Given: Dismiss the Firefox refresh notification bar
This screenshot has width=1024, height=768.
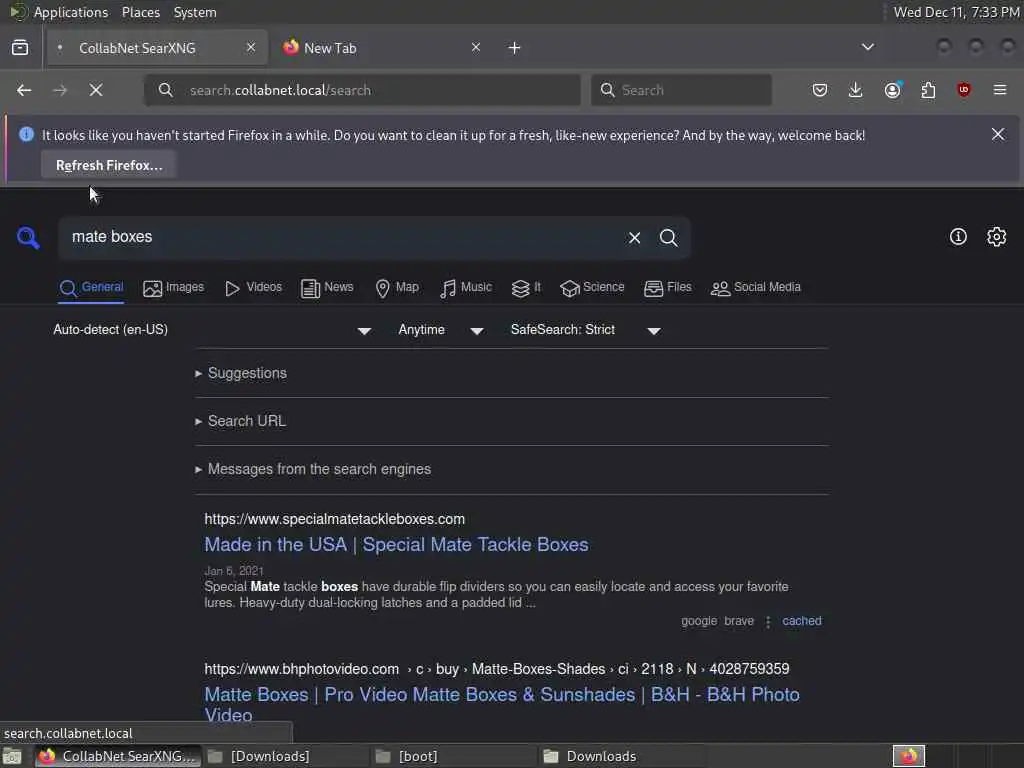Looking at the screenshot, I should coord(998,135).
